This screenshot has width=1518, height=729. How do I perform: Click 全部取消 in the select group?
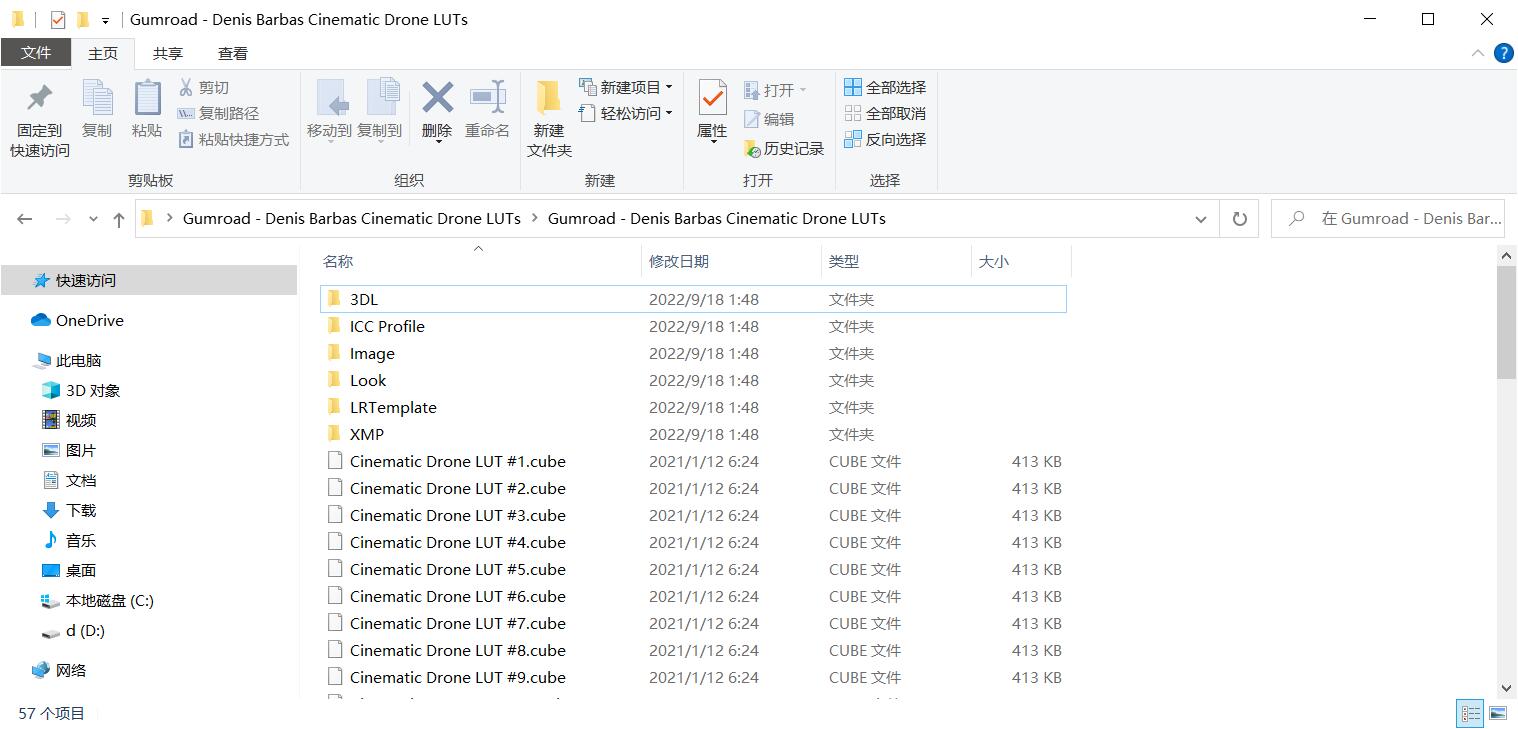[x=885, y=114]
